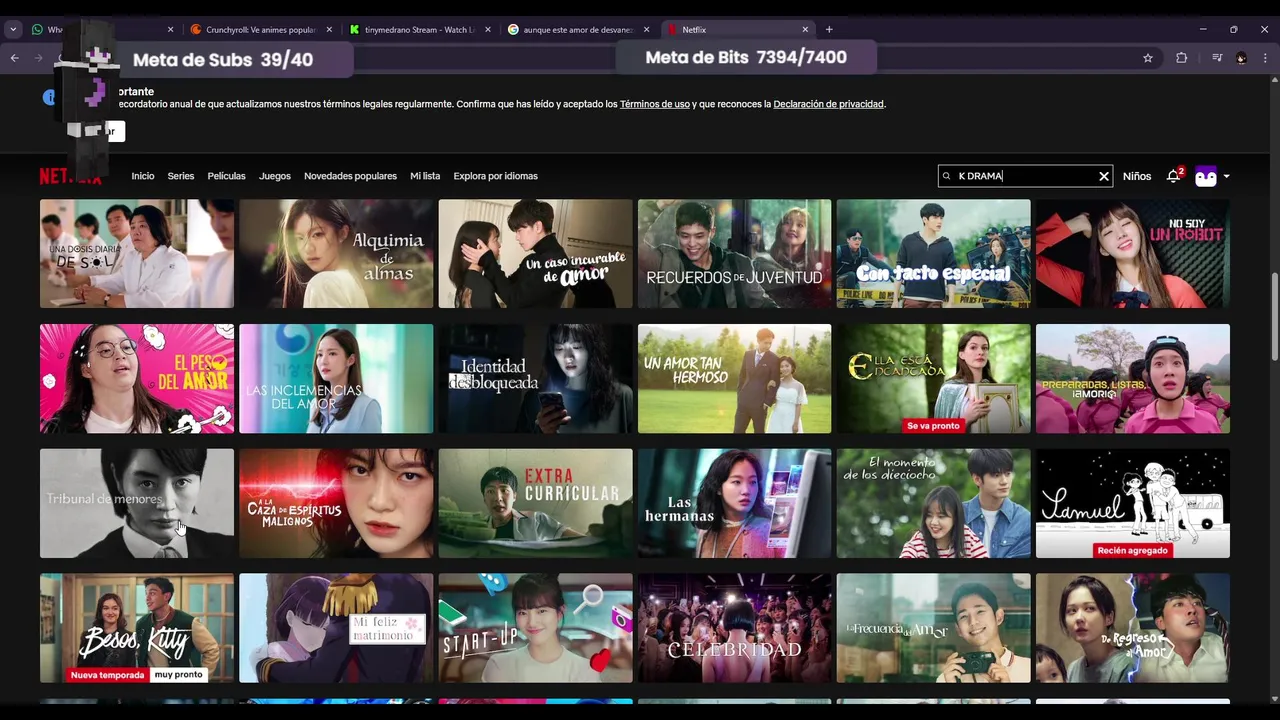1280x720 pixels.
Task: Bookmark this page with the star icon
Action: [x=1148, y=58]
